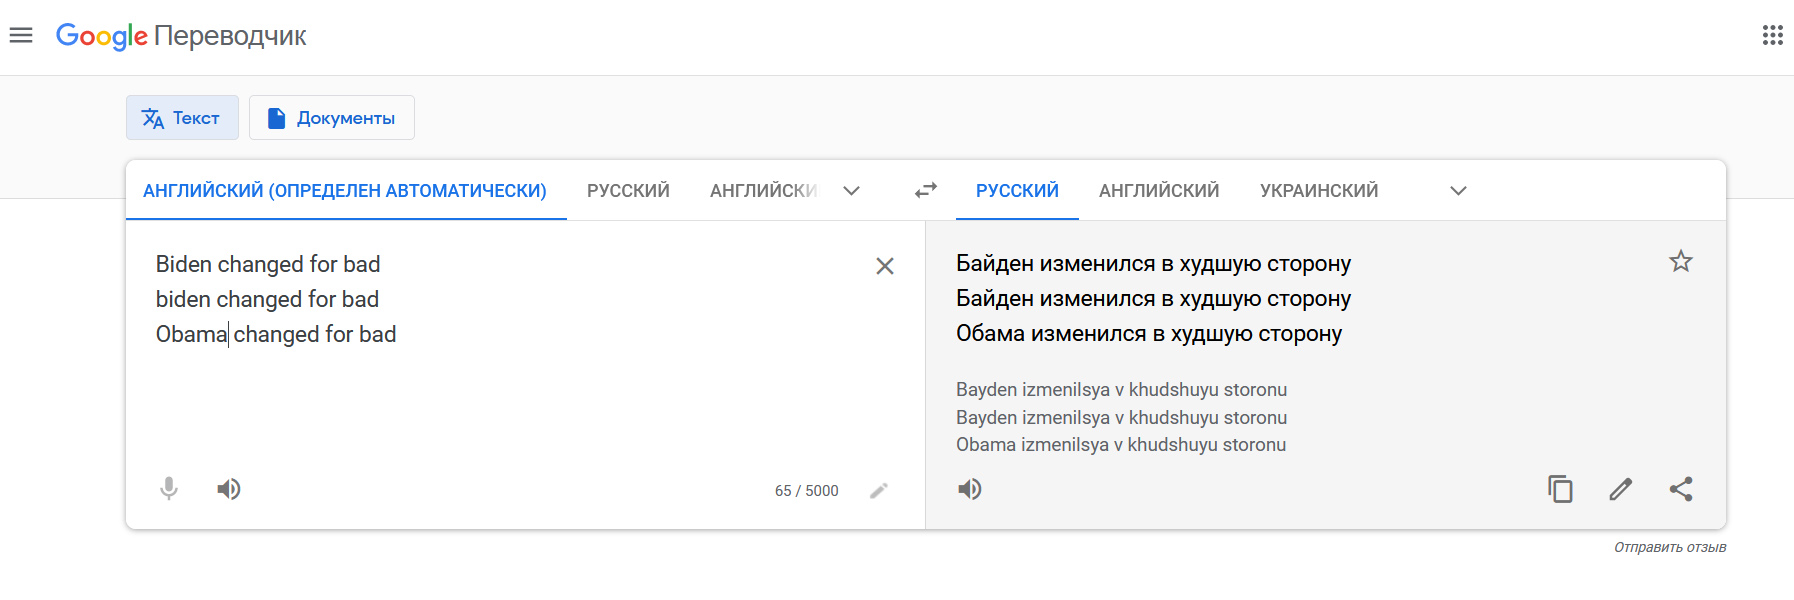Screen dimensions: 1794x600
Task: Click the 65 / 5000 character counter
Action: [807, 490]
